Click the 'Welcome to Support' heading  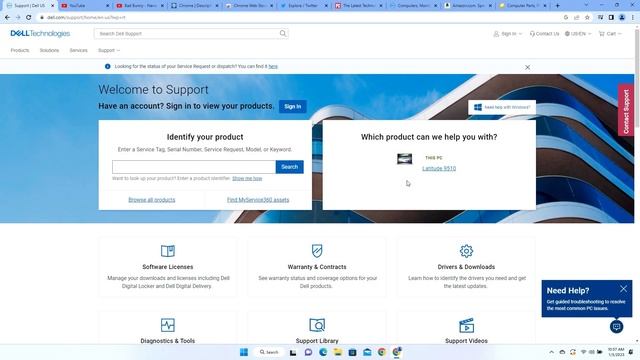point(153,89)
